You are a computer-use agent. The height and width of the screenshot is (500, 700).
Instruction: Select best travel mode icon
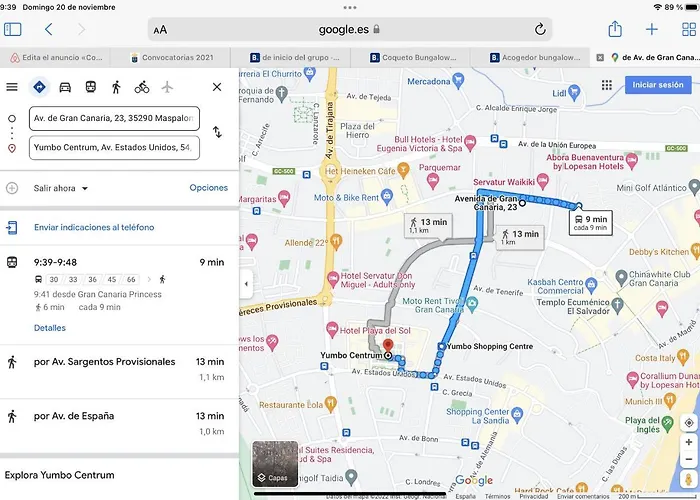click(x=39, y=87)
